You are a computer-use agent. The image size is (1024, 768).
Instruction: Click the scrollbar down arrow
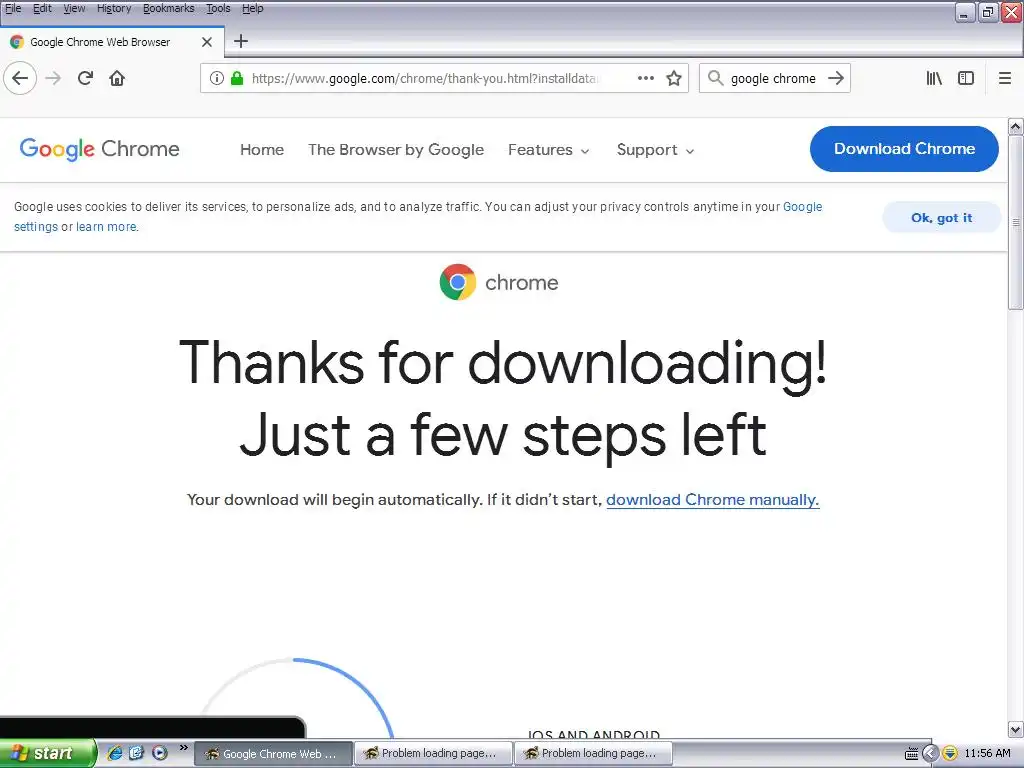tap(1016, 729)
